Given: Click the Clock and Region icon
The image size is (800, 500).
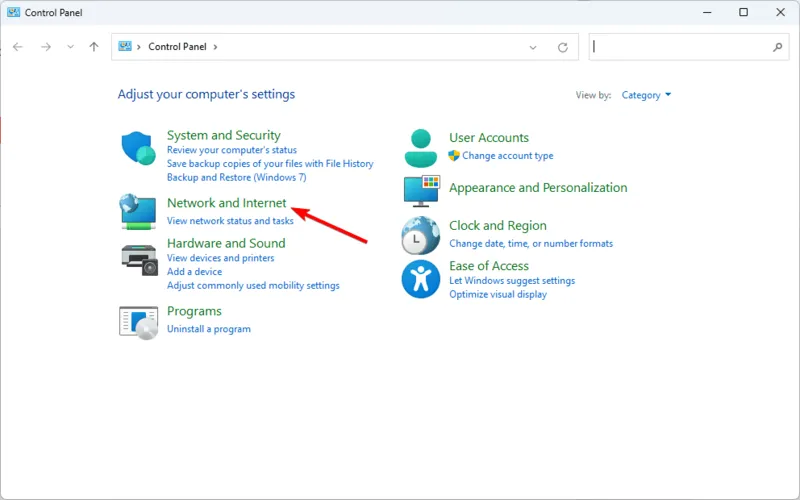Looking at the screenshot, I should pyautogui.click(x=420, y=235).
